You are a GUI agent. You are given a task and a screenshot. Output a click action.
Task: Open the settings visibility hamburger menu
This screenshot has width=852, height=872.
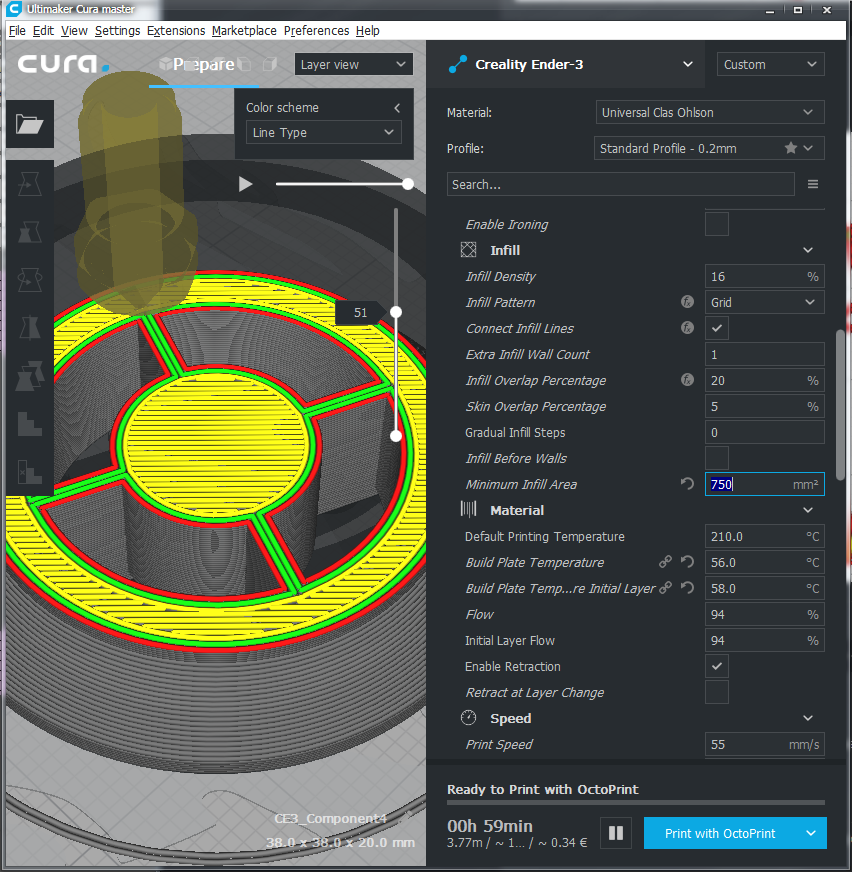(x=813, y=184)
